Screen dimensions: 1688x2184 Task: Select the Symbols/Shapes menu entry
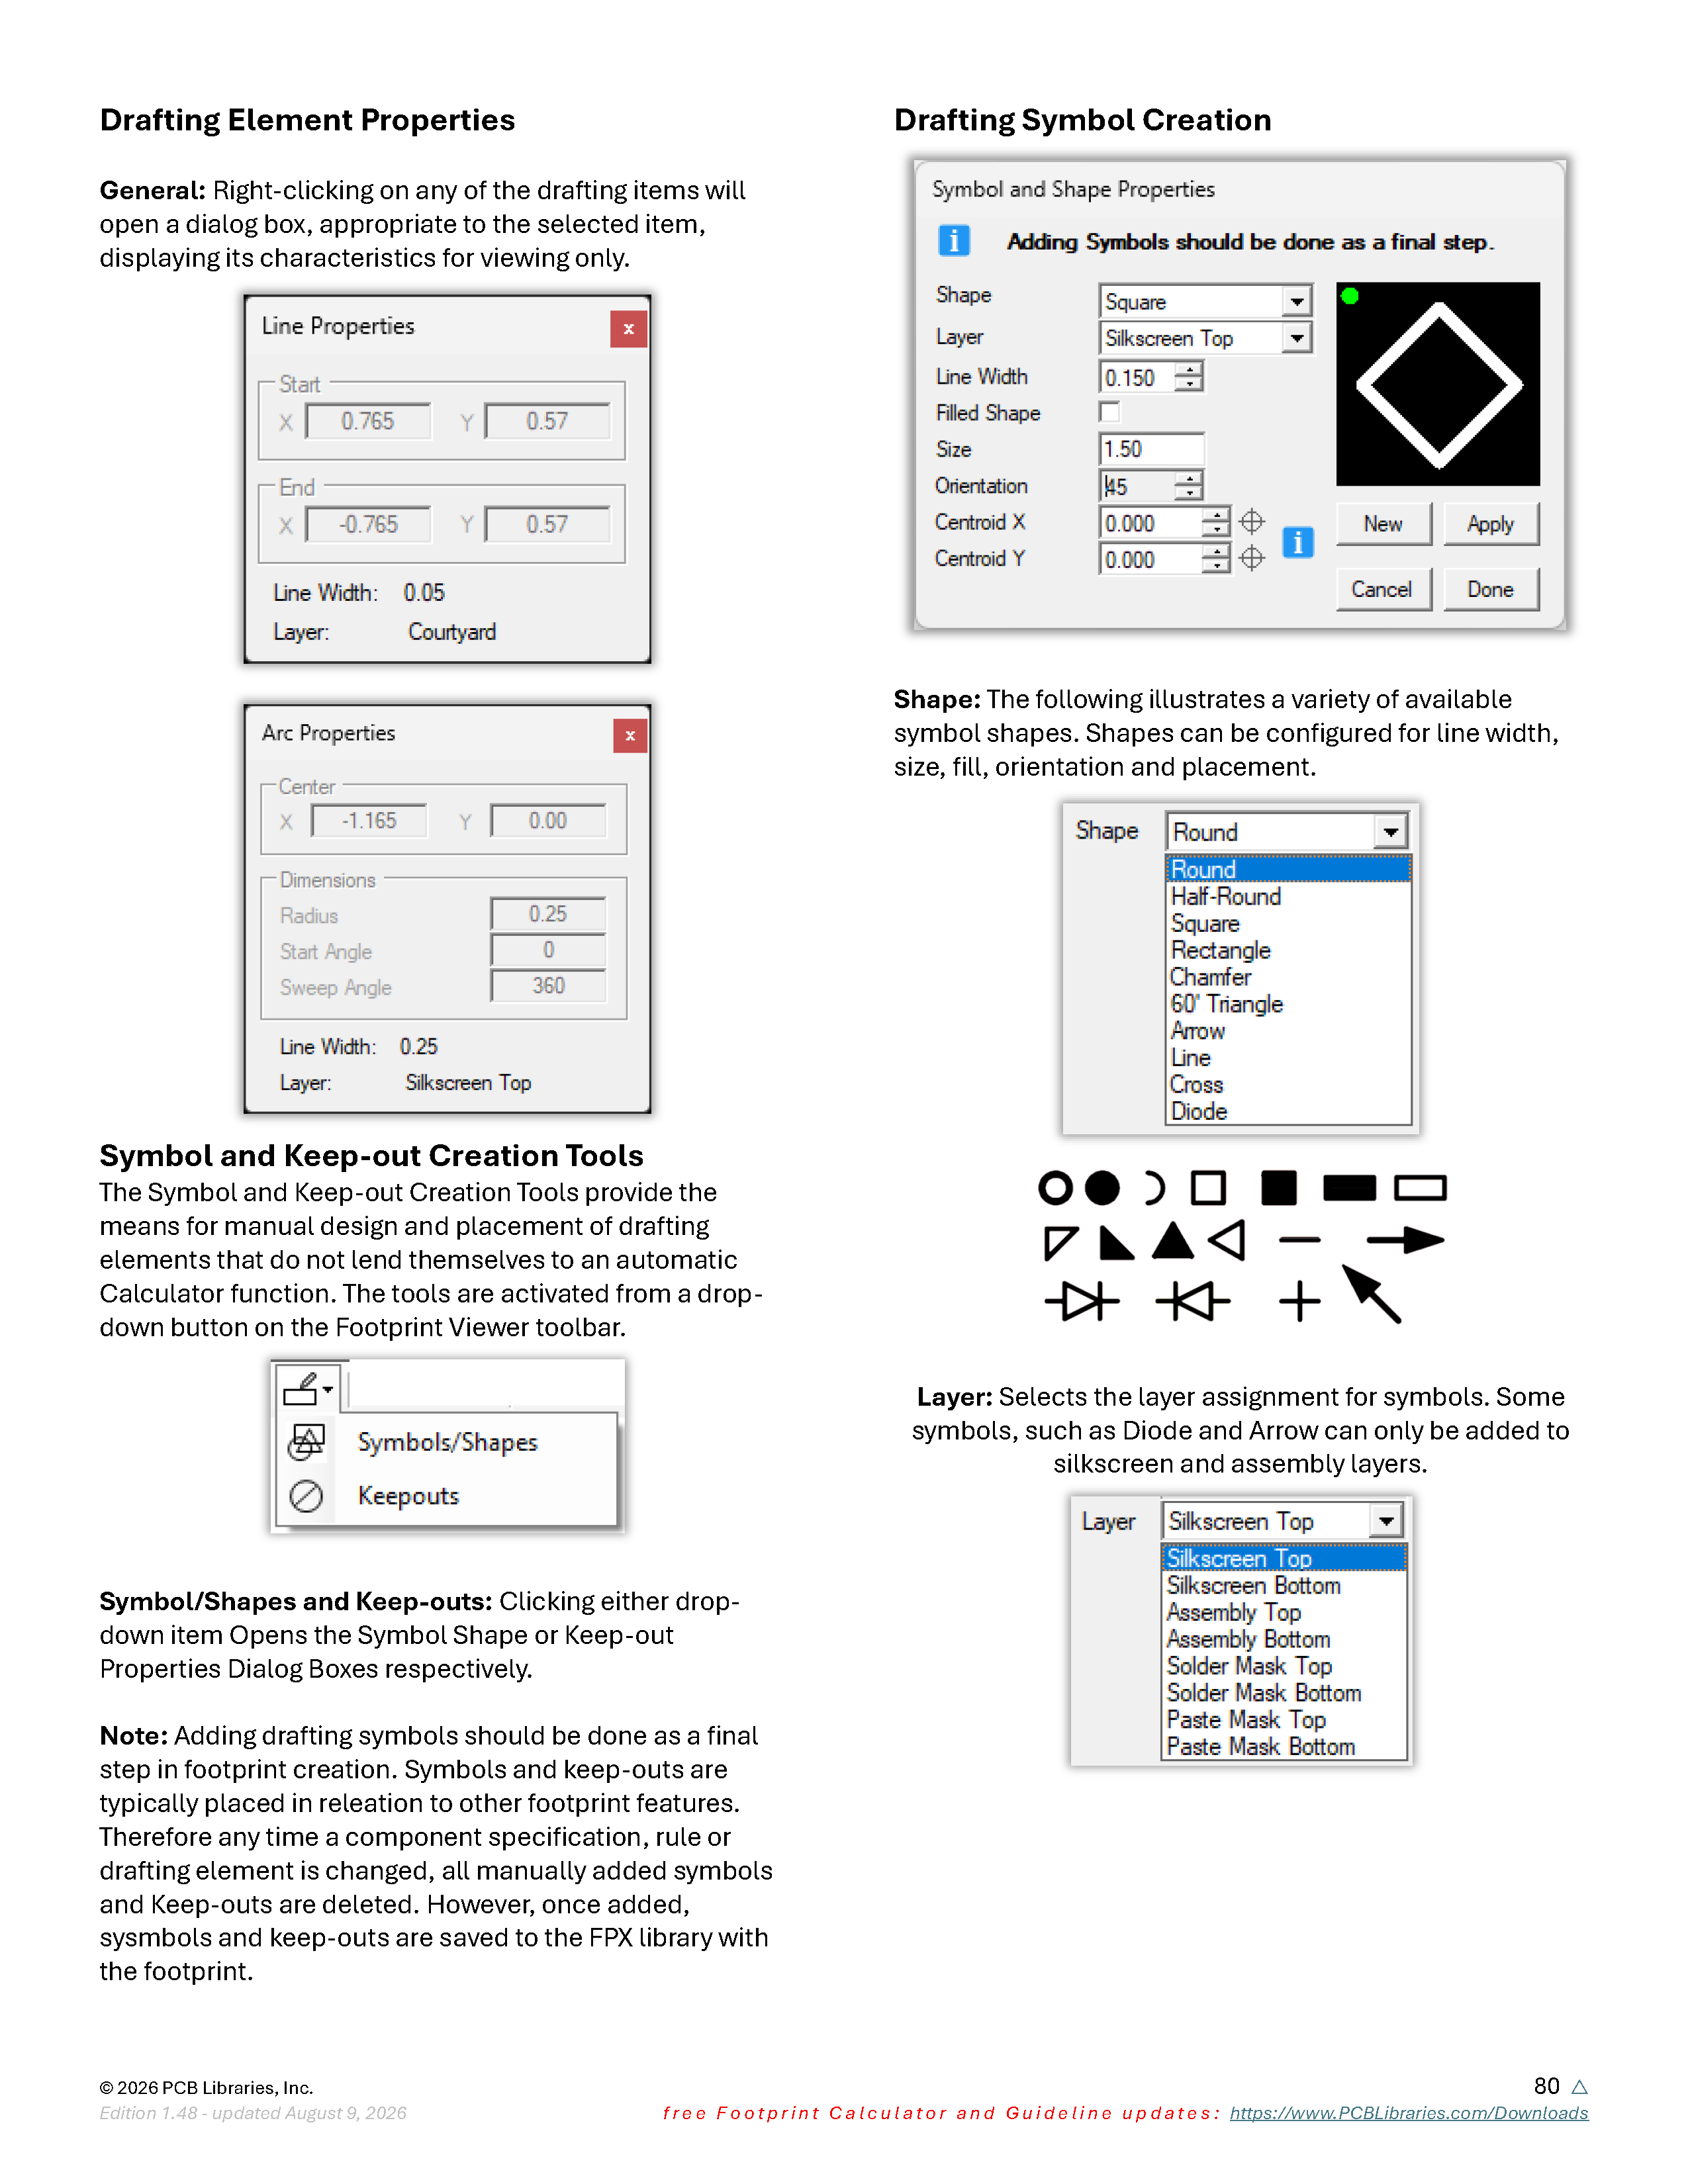coord(447,1442)
